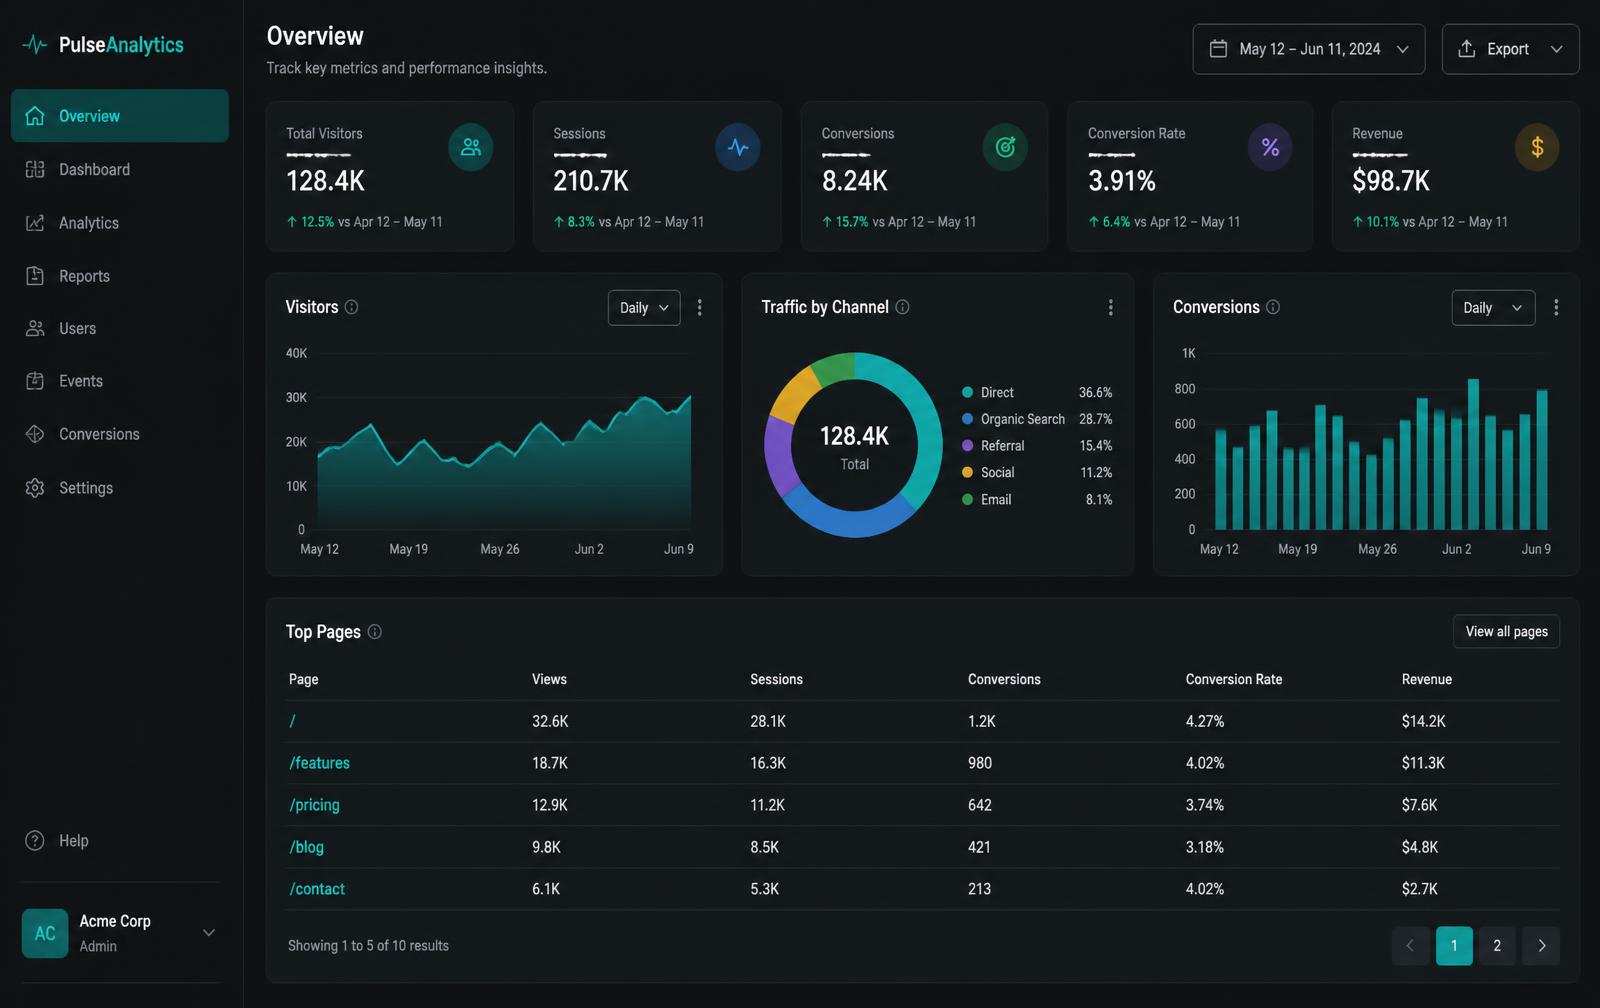The image size is (1600, 1008).
Task: Click the Email legend color dot
Action: pos(967,499)
